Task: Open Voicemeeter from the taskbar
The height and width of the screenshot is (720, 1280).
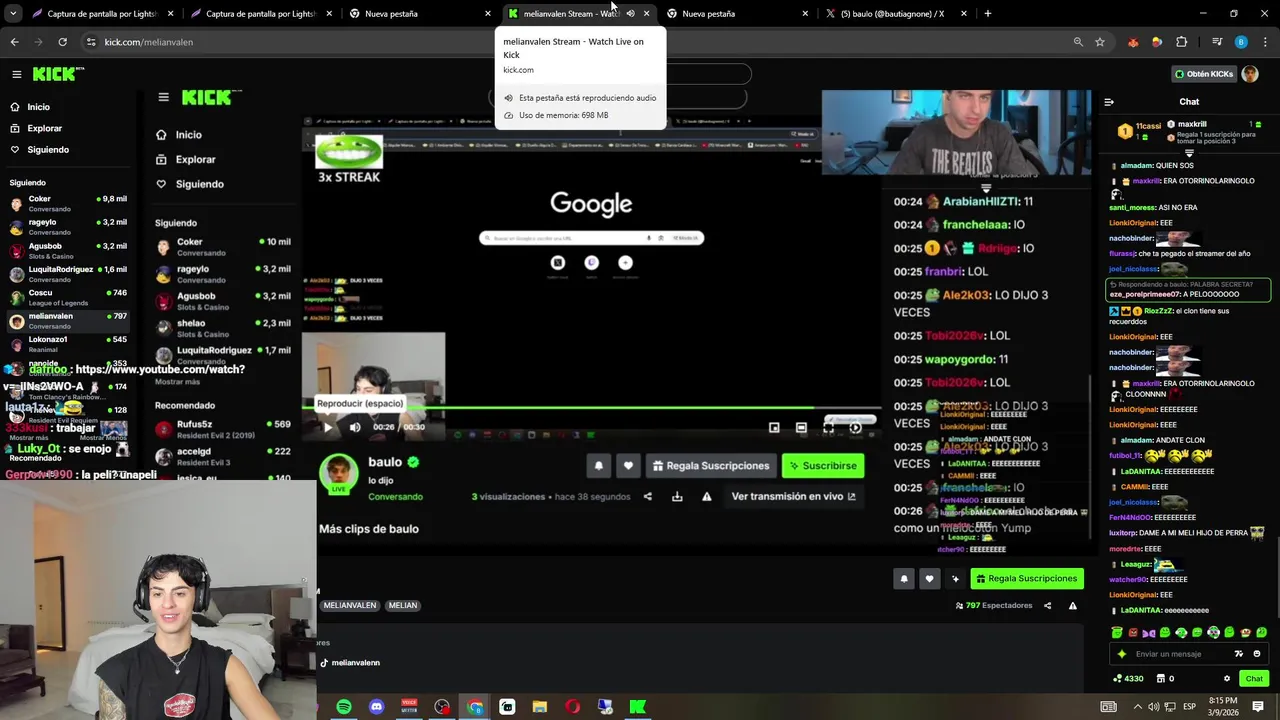Action: [409, 707]
